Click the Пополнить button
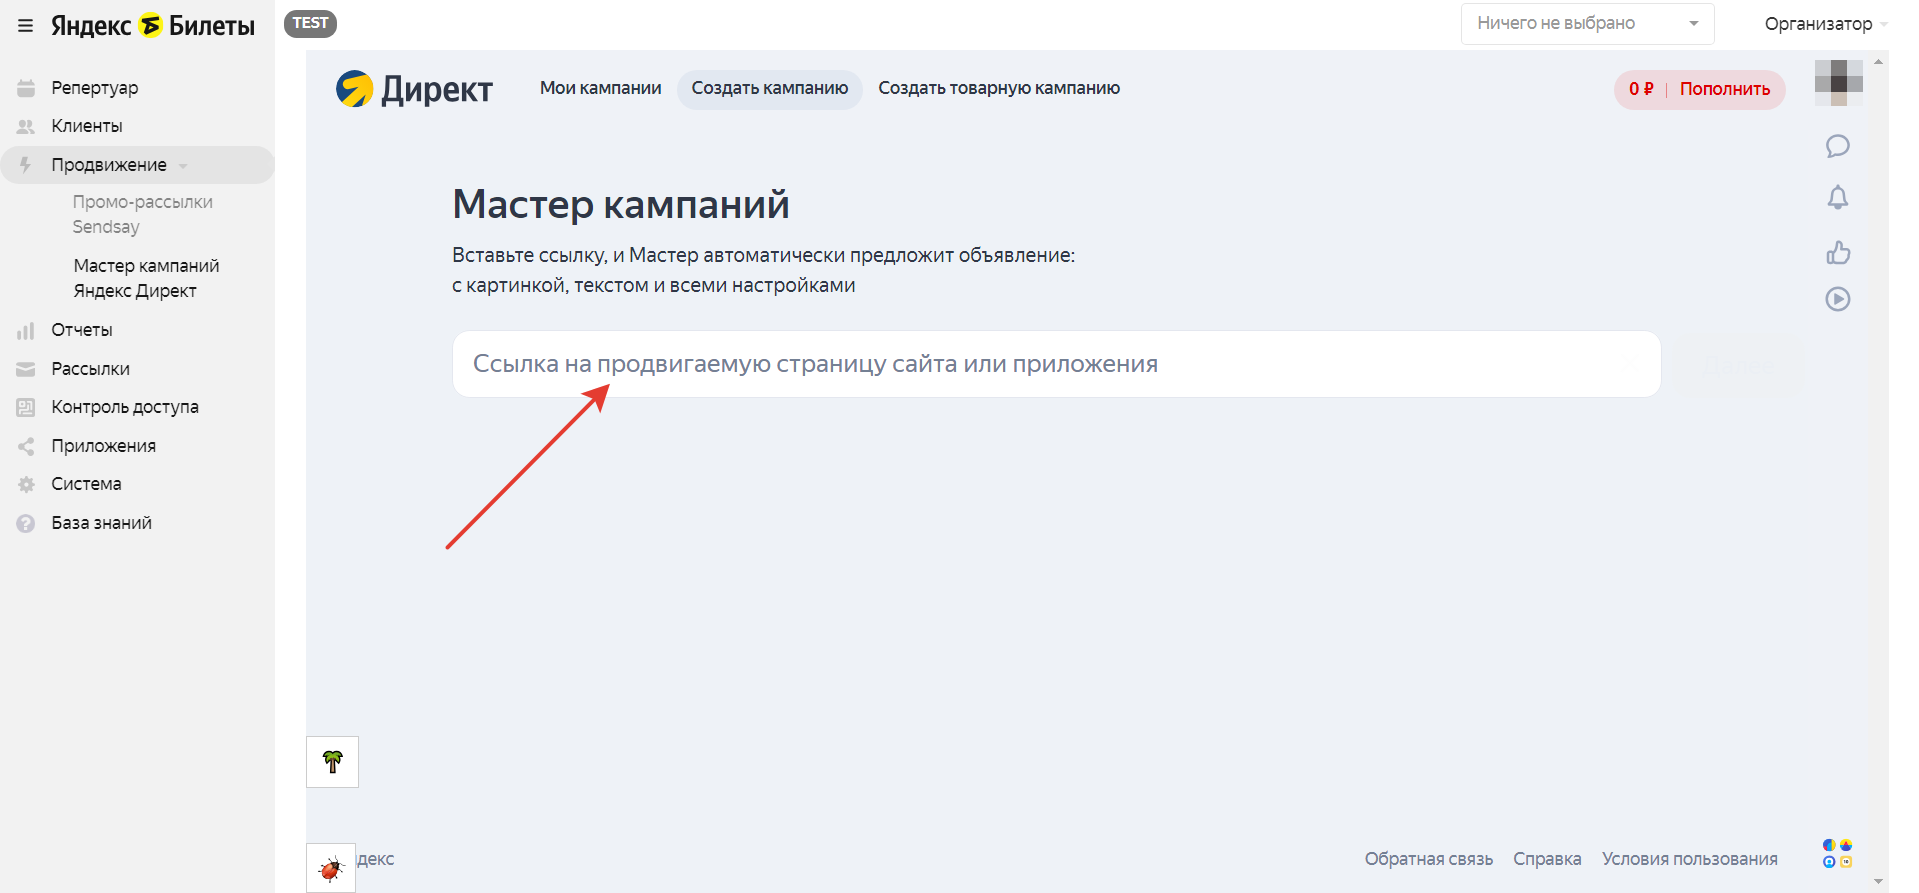1919x893 pixels. (x=1725, y=89)
